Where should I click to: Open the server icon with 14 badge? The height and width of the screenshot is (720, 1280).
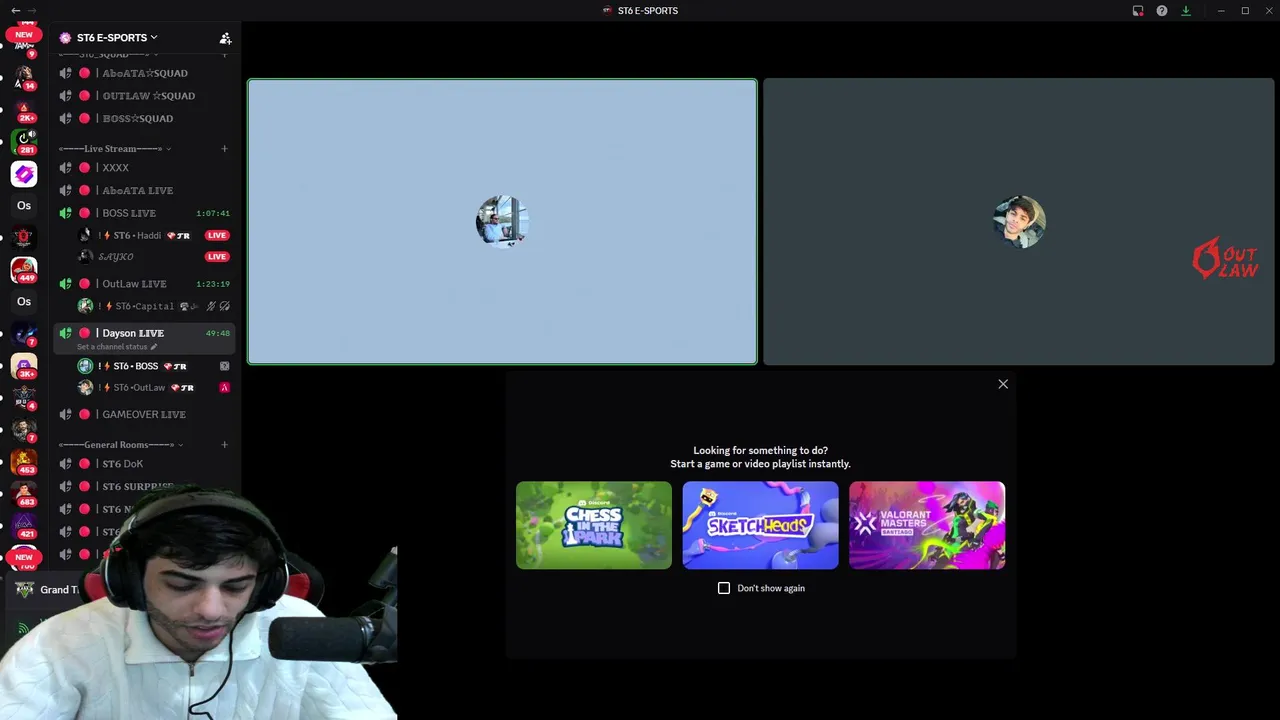(24, 76)
